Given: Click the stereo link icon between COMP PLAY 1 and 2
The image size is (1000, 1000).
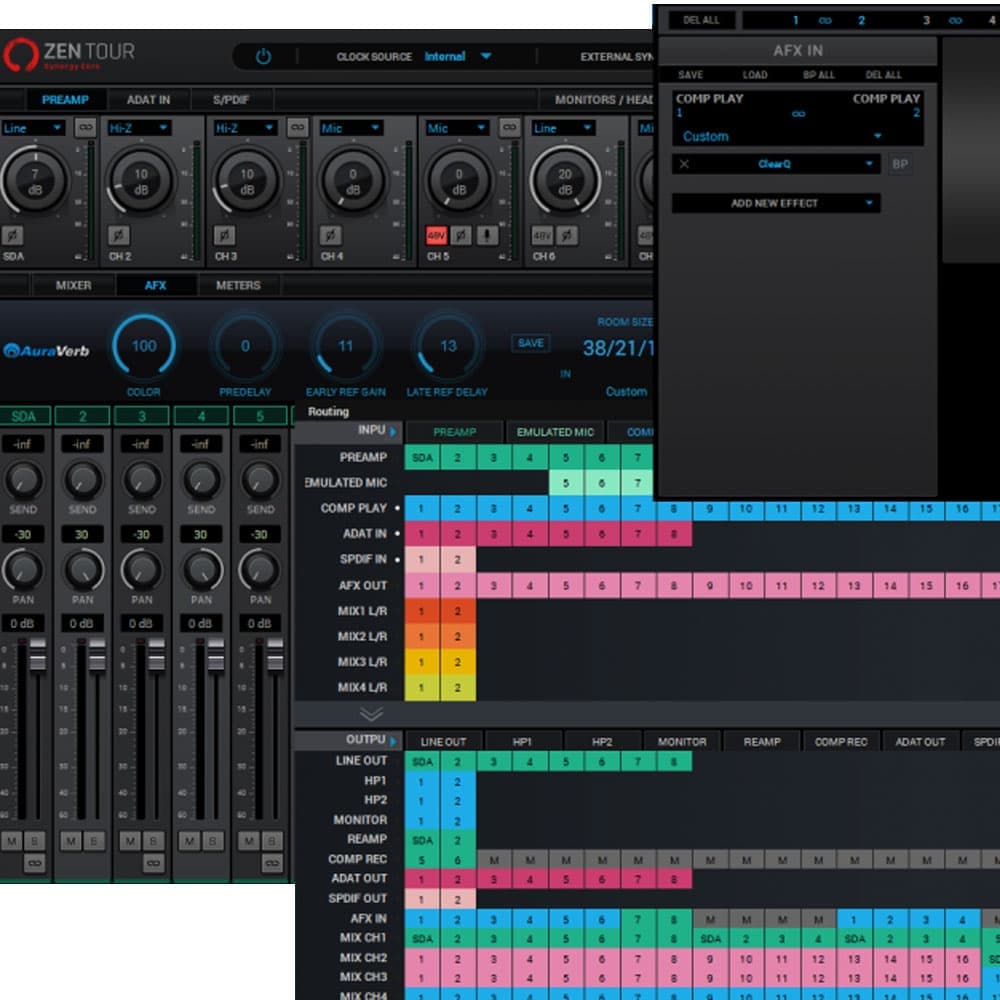Looking at the screenshot, I should [798, 114].
